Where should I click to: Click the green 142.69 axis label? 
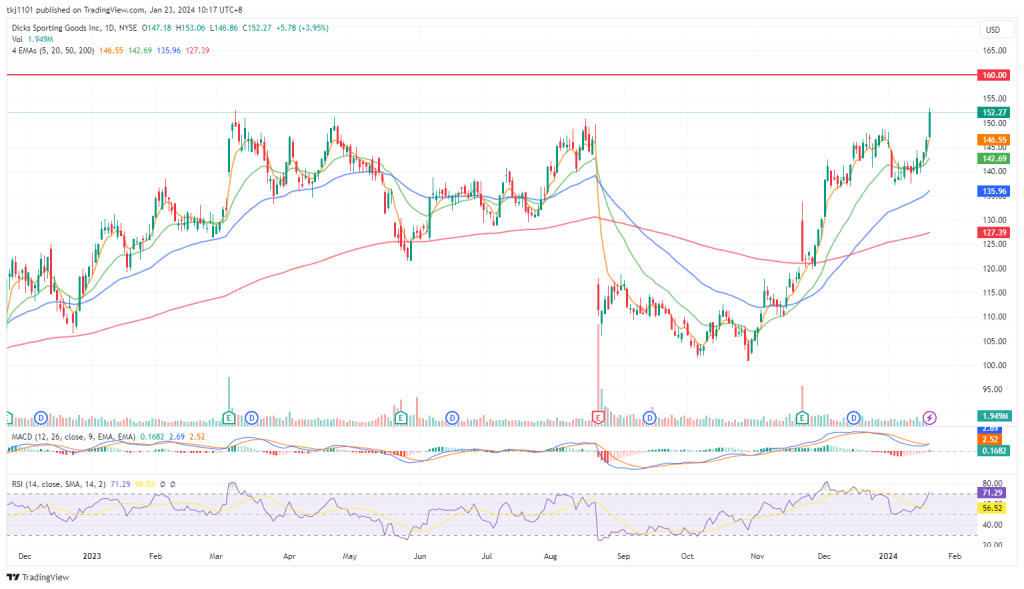pos(993,159)
